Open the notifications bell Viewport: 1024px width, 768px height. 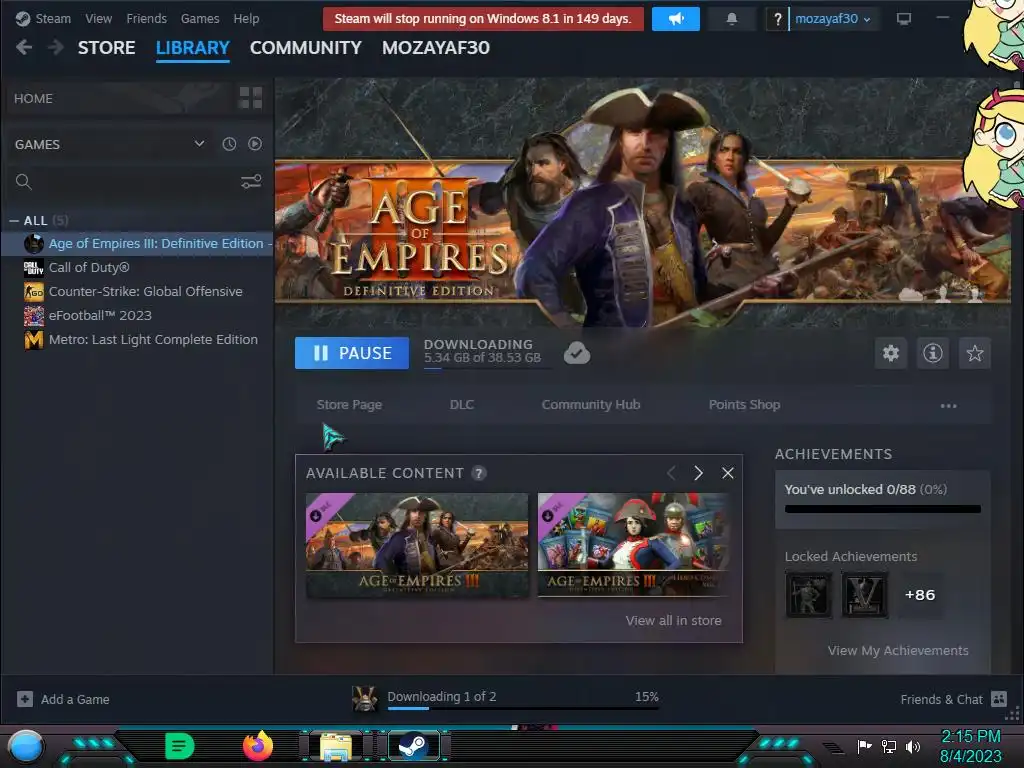(x=731, y=19)
